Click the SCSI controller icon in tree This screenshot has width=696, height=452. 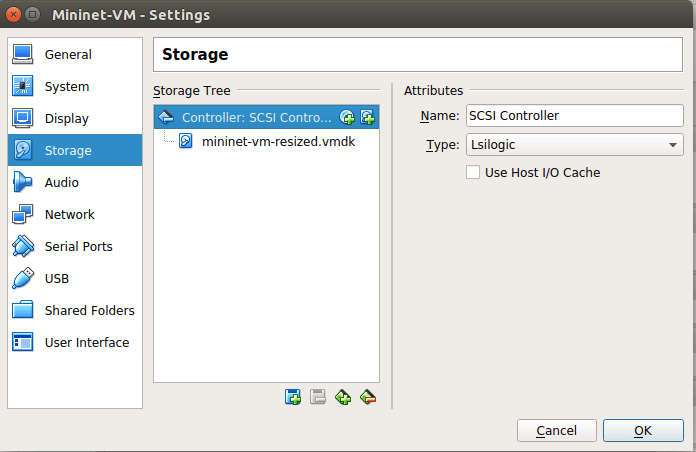(167, 117)
